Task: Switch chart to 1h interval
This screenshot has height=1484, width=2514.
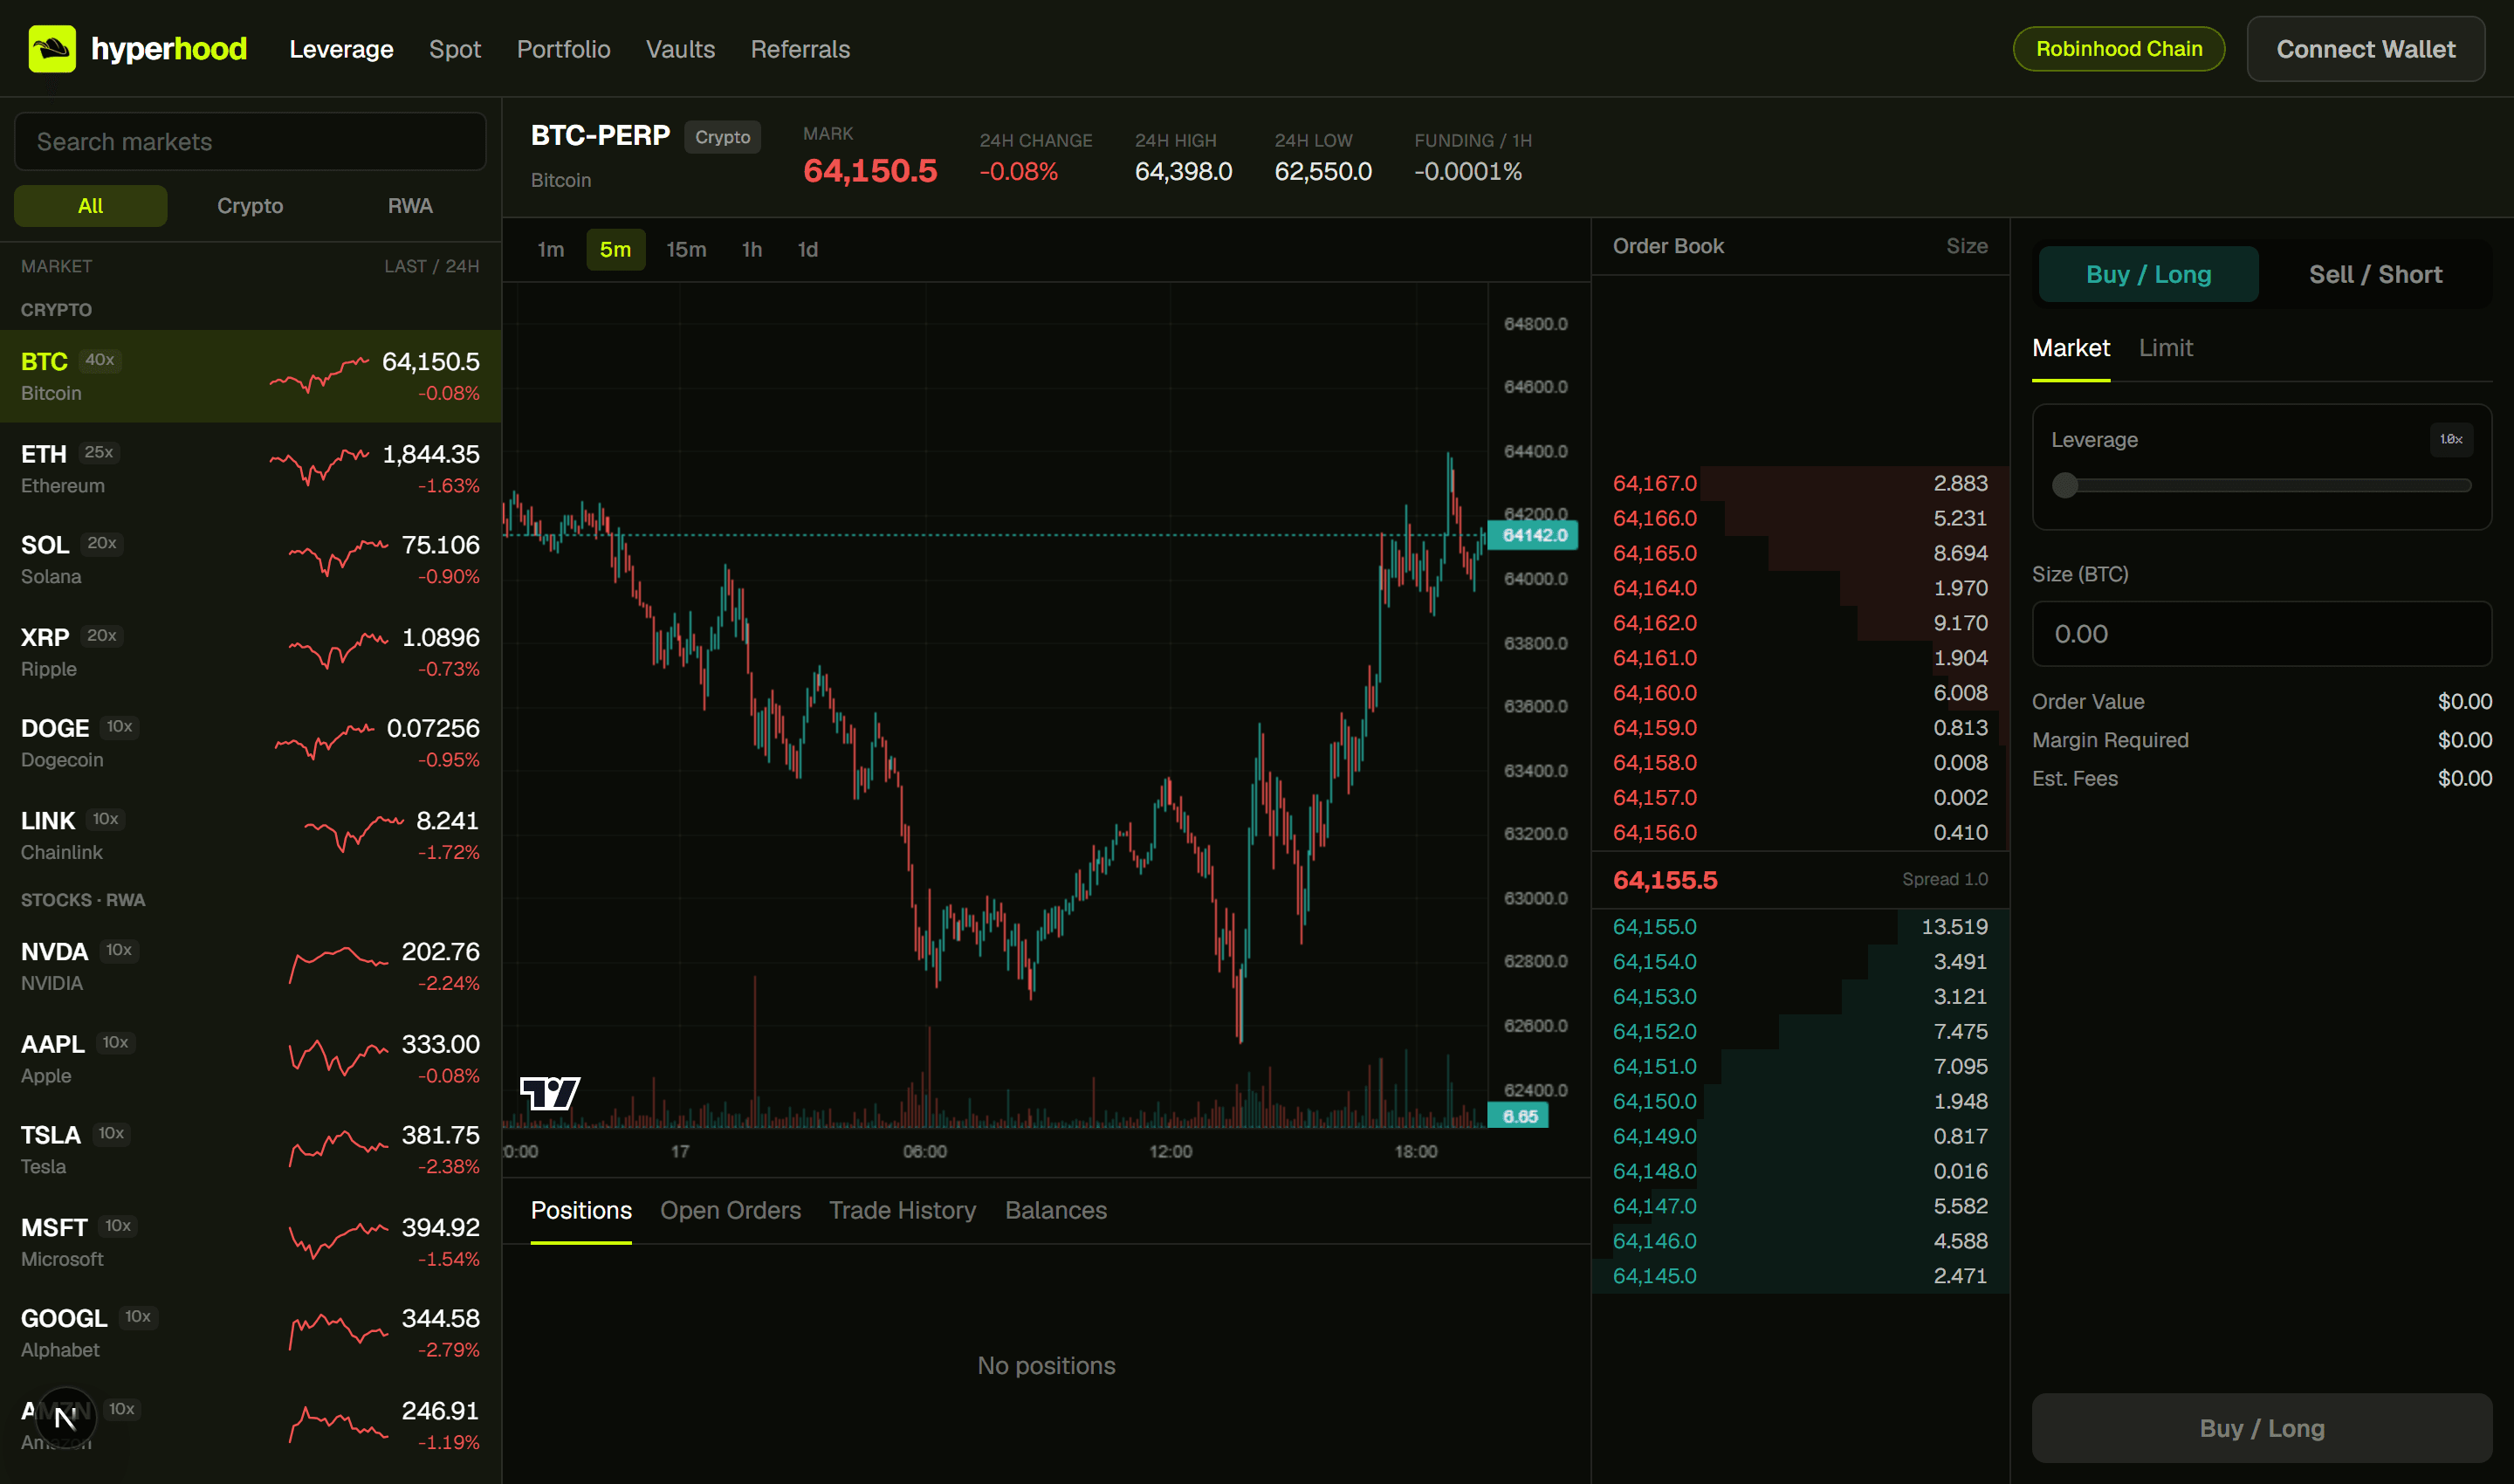Action: (752, 249)
